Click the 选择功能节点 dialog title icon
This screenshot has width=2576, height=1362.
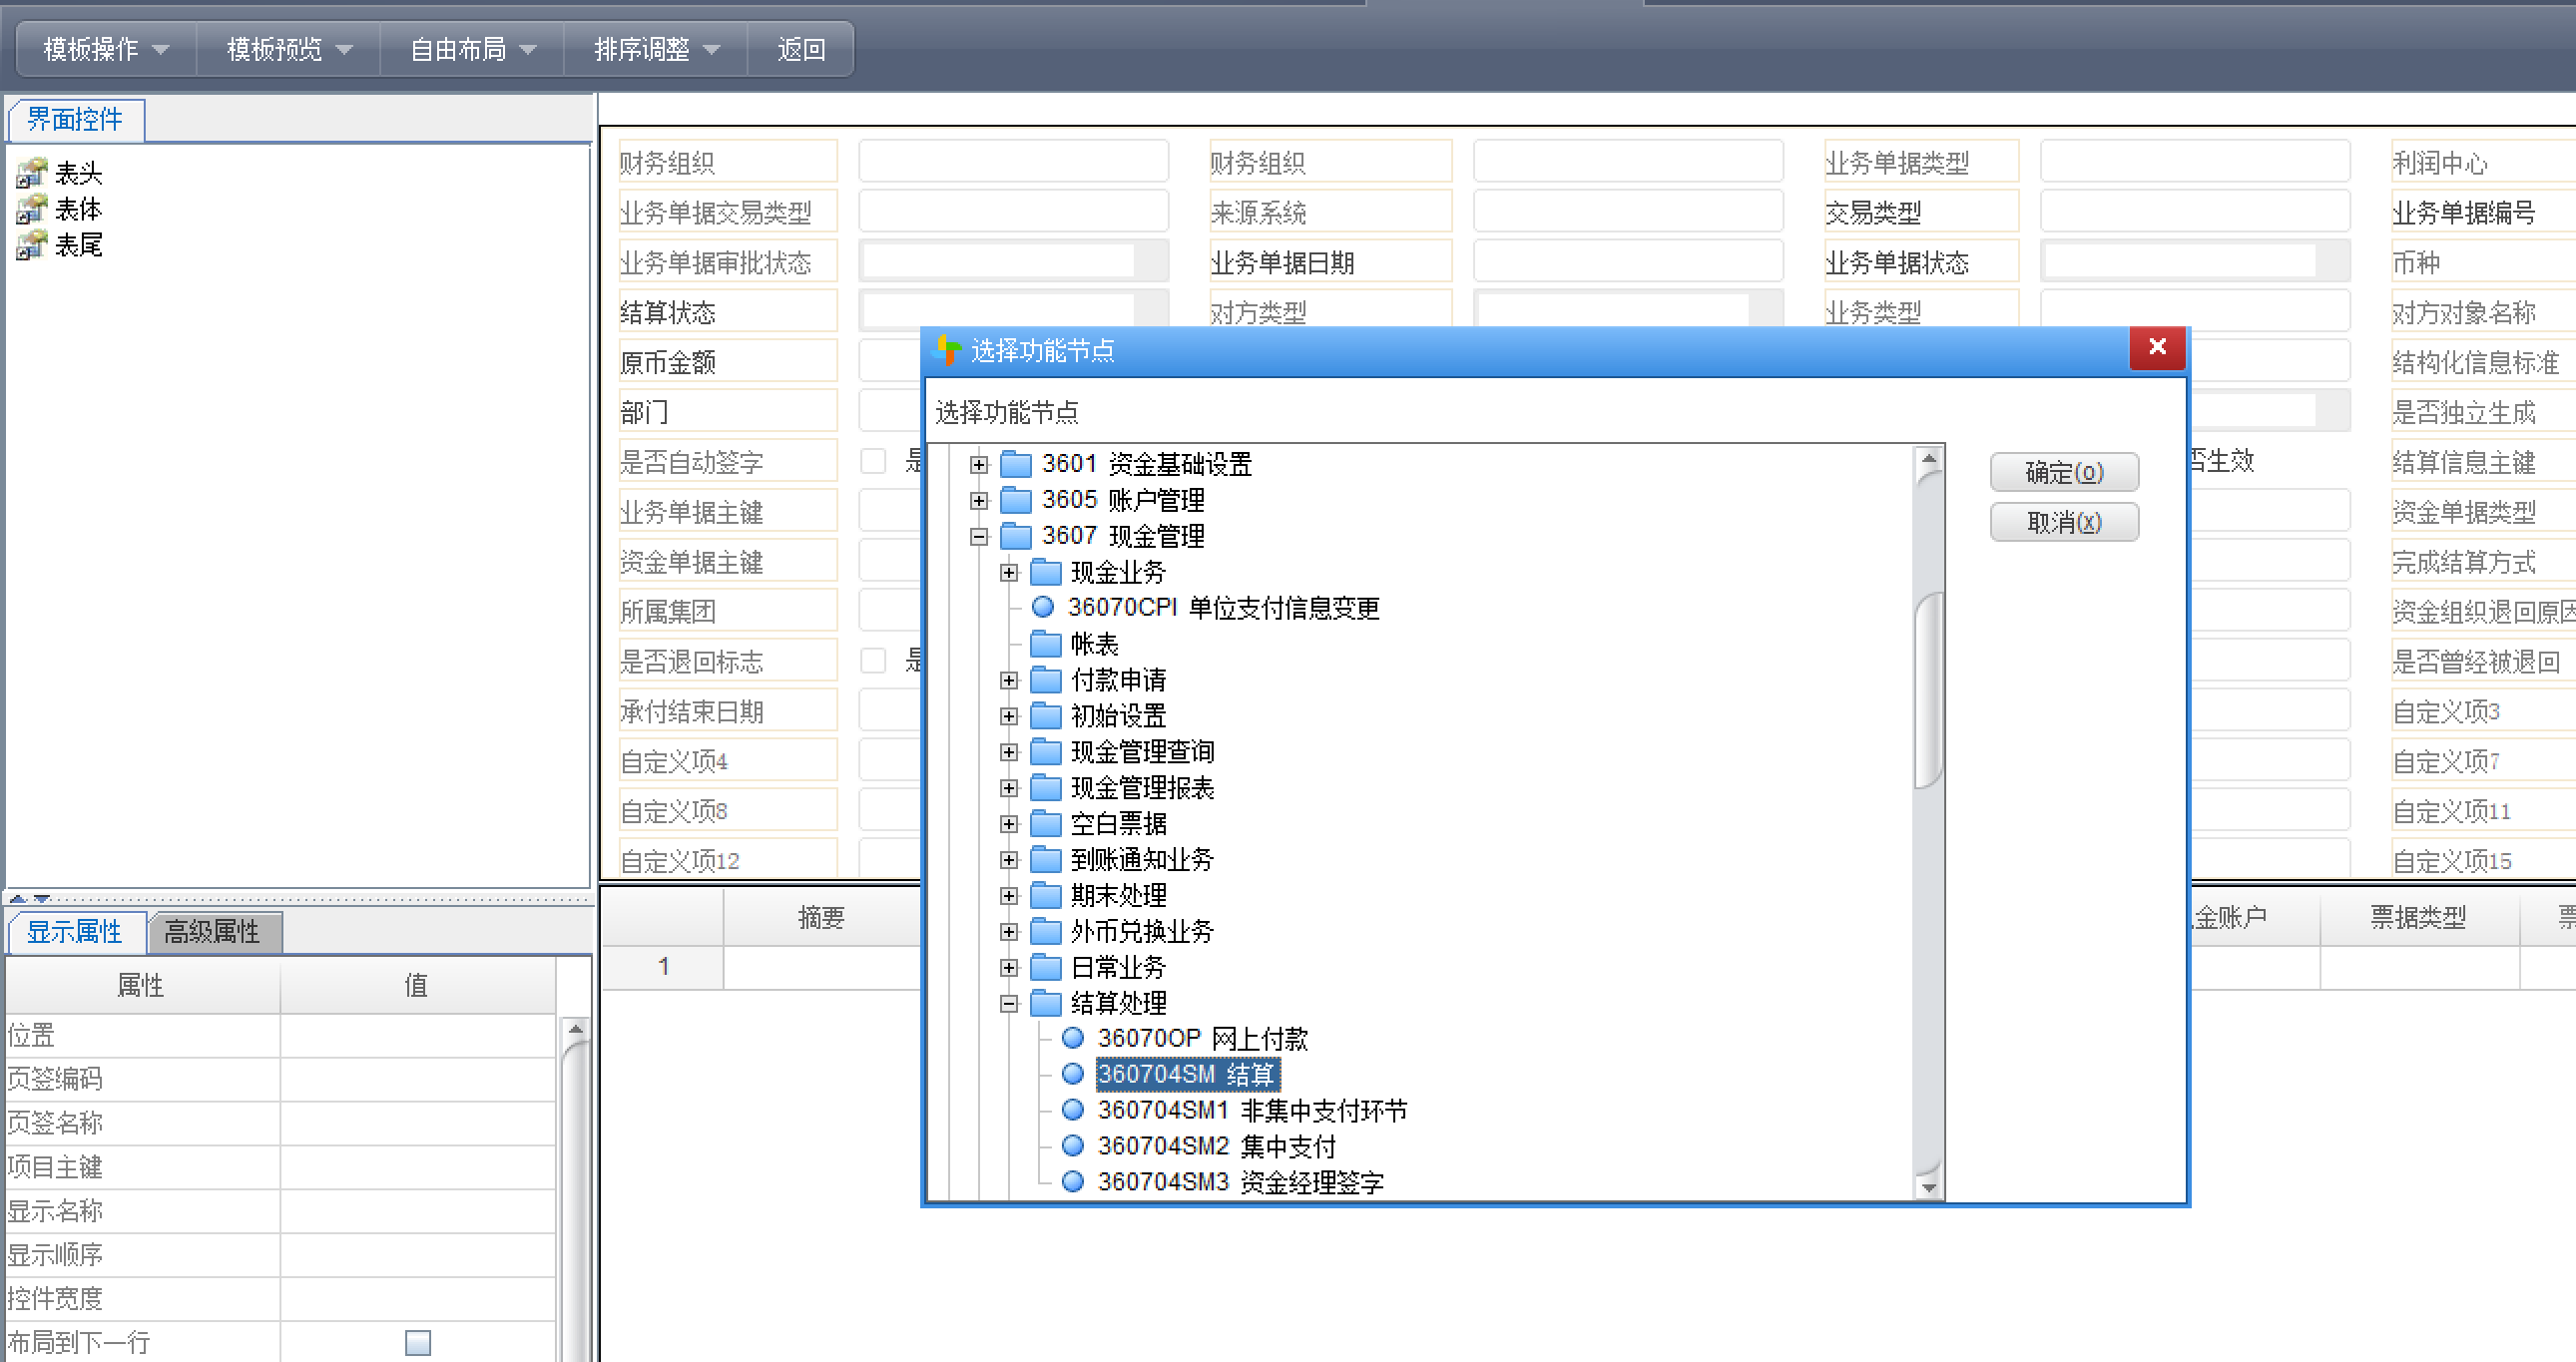pyautogui.click(x=946, y=350)
